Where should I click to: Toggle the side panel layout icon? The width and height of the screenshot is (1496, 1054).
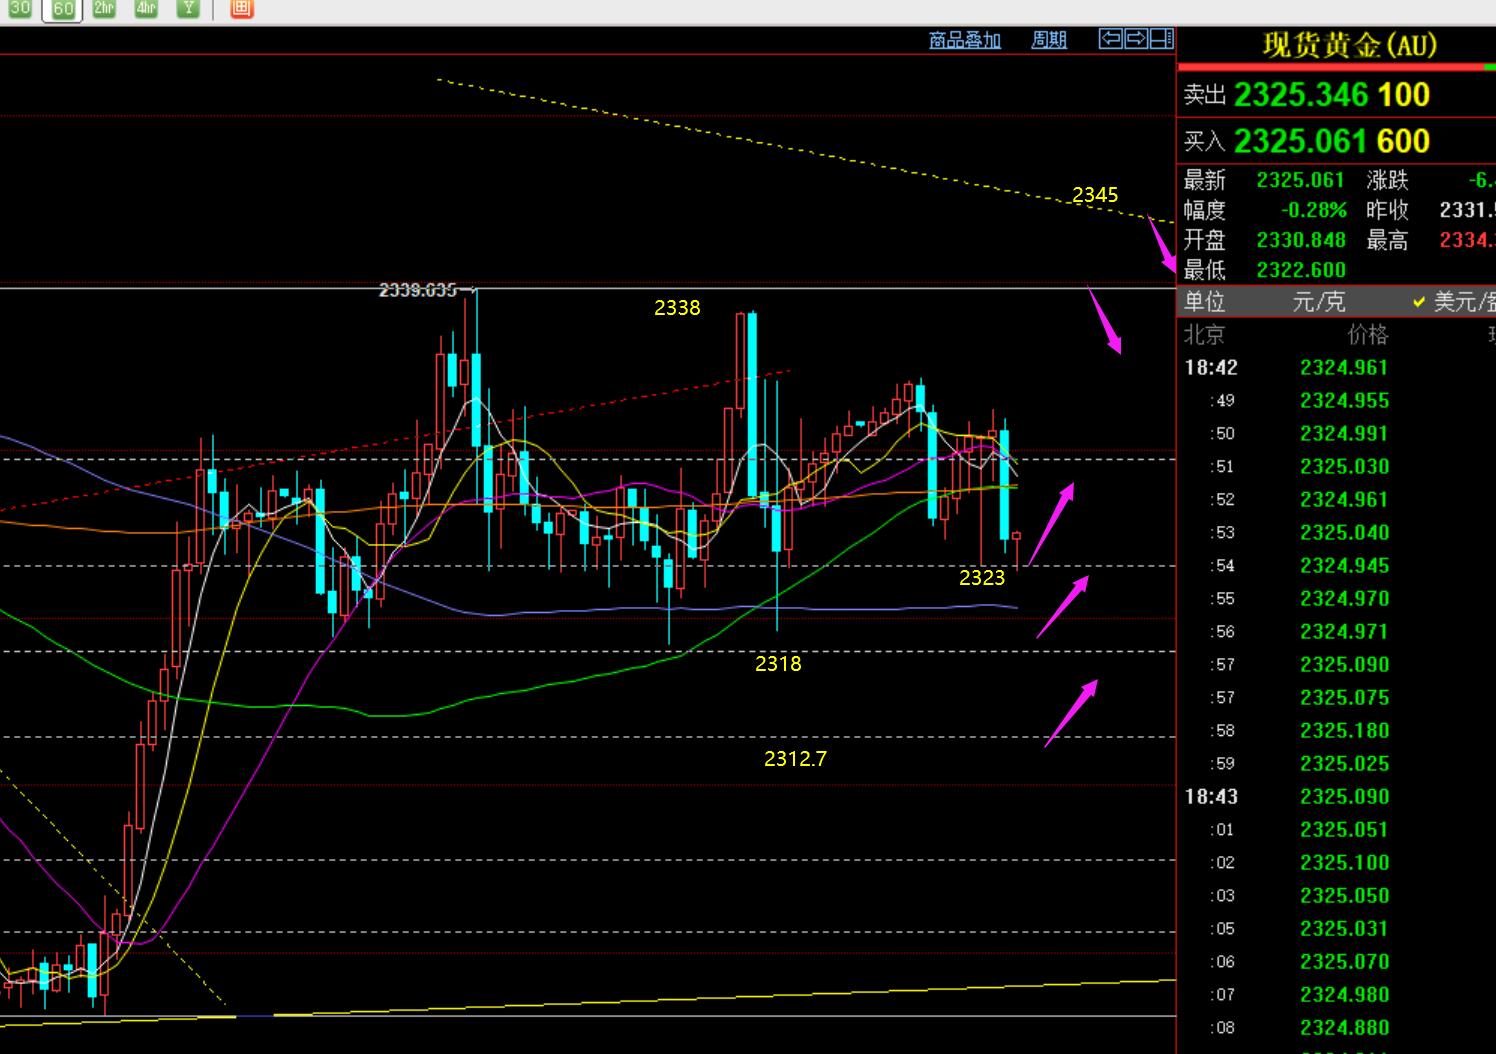[x=1161, y=39]
